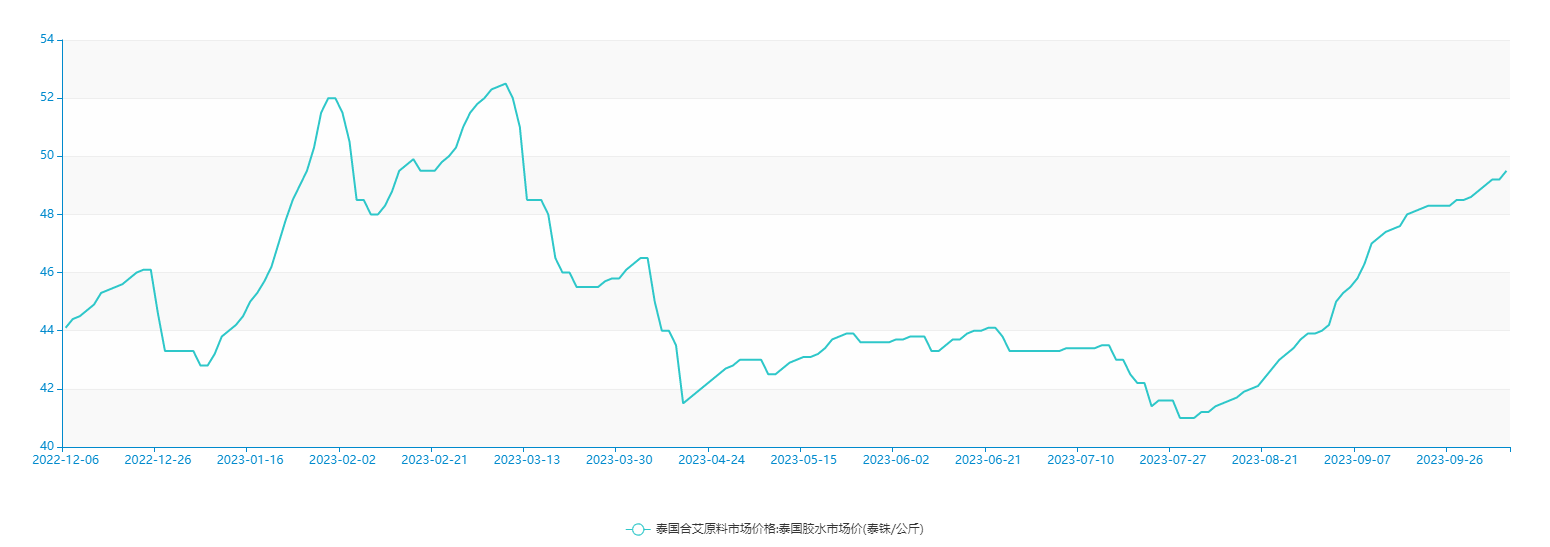Image resolution: width=1550 pixels, height=547 pixels.
Task: Click the 54 value on y-axis
Action: (x=47, y=40)
